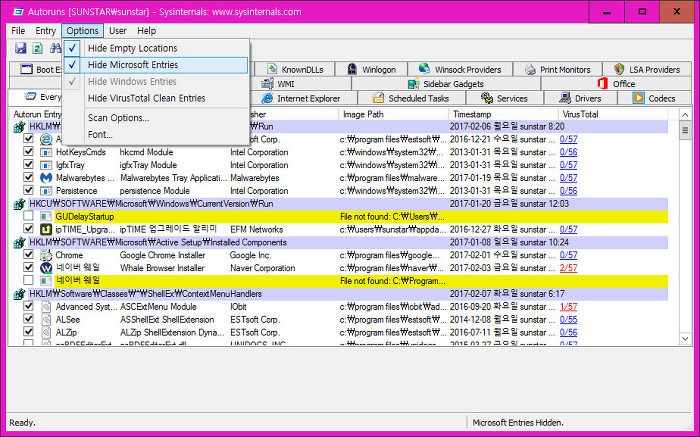Viewport: 700px width, 437px height.
Task: Click the Advanced Syst... entry file icon
Action: 46,307
